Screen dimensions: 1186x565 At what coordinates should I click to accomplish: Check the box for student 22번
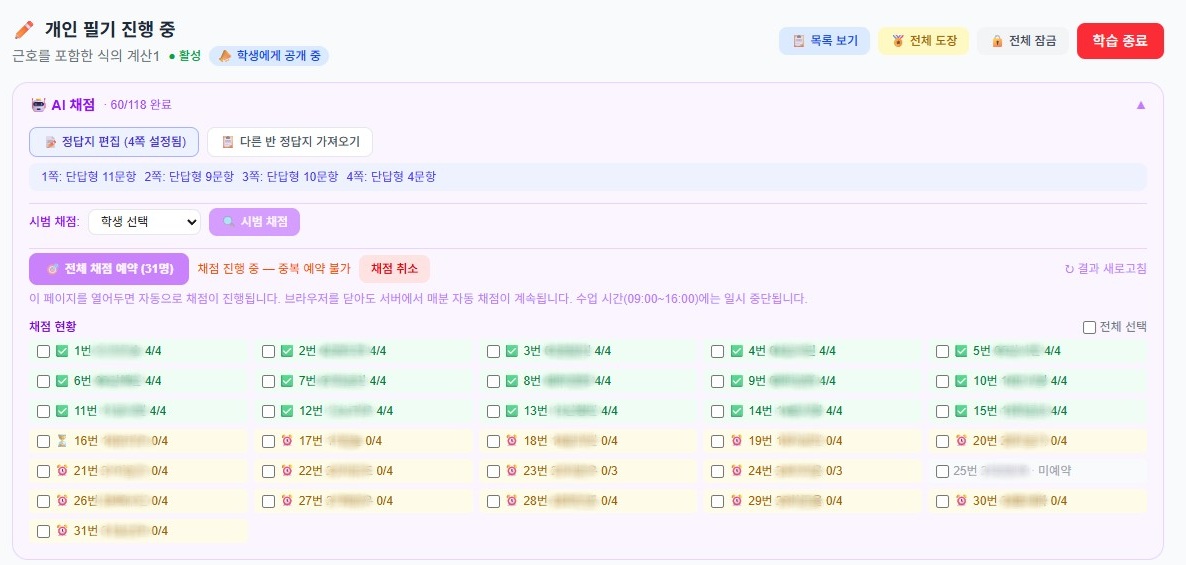[269, 471]
